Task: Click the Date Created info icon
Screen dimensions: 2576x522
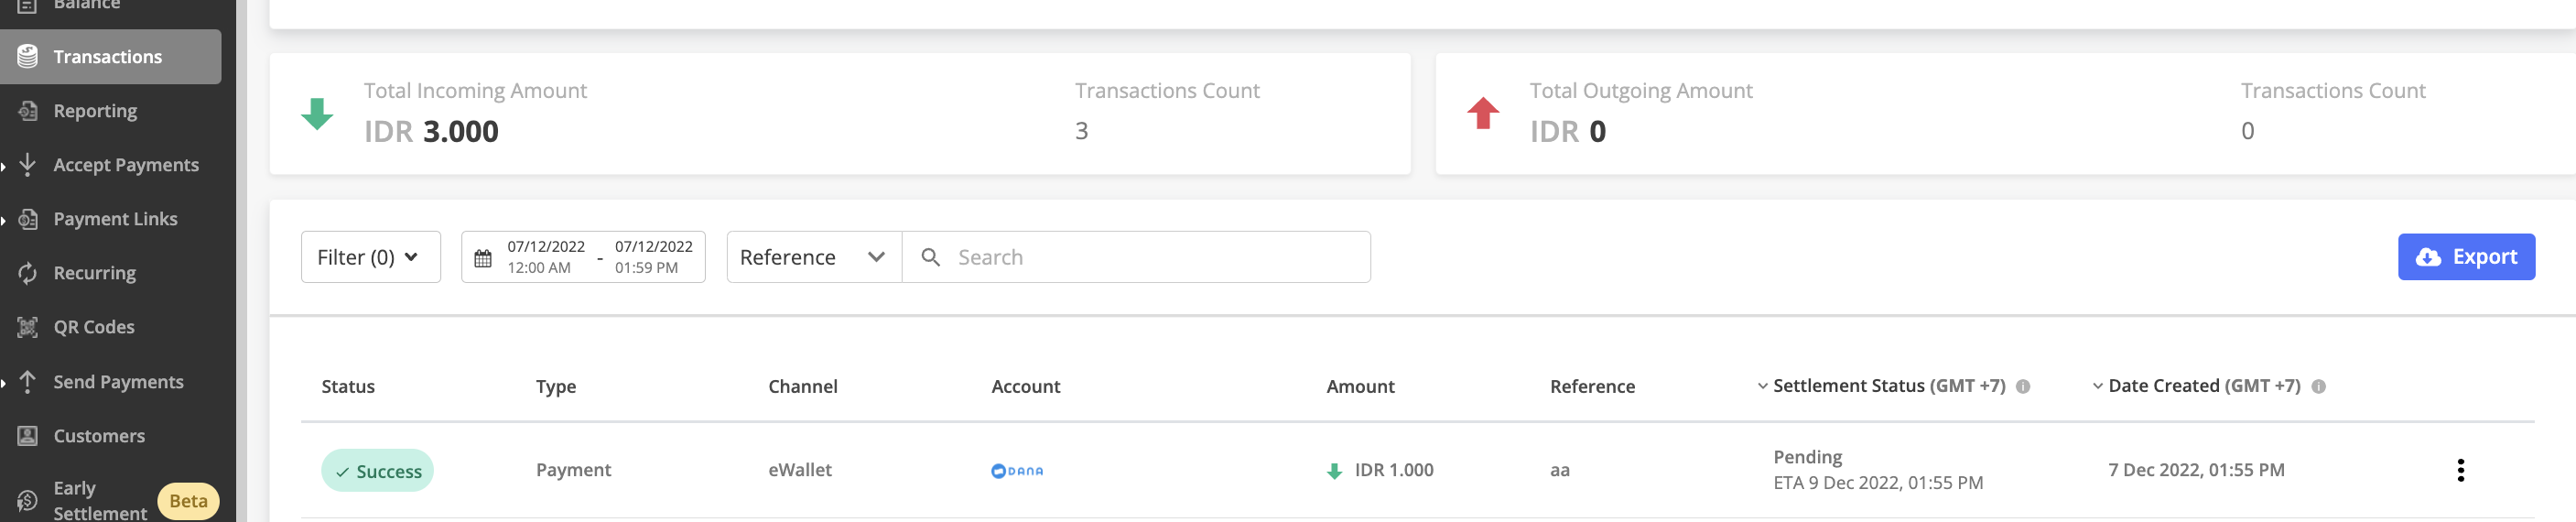Action: coord(2319,387)
